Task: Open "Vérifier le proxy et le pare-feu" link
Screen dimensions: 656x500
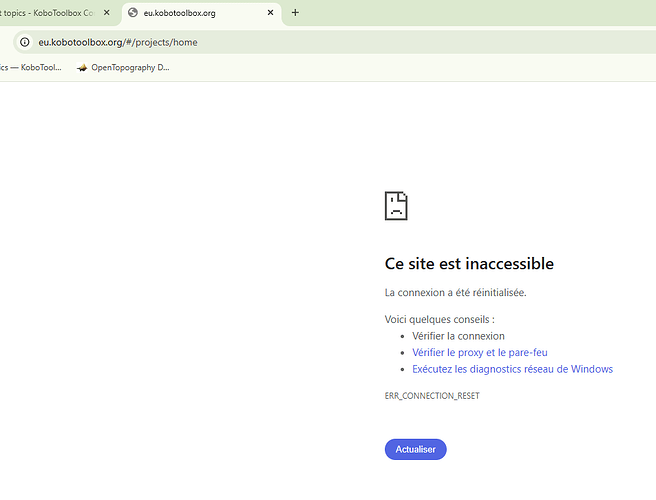Action: [x=479, y=353]
